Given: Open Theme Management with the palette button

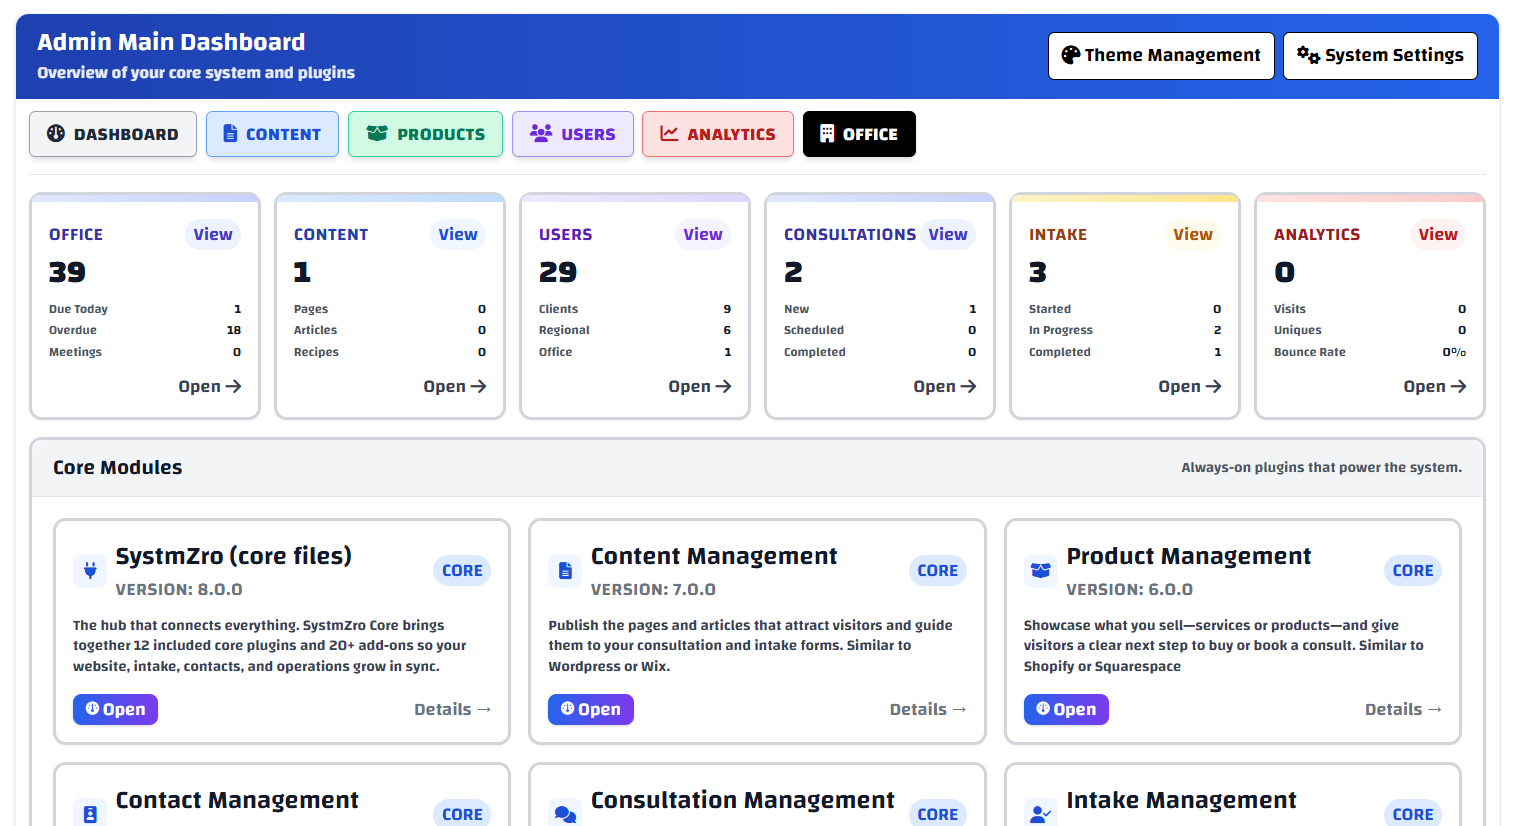Looking at the screenshot, I should pos(1160,56).
